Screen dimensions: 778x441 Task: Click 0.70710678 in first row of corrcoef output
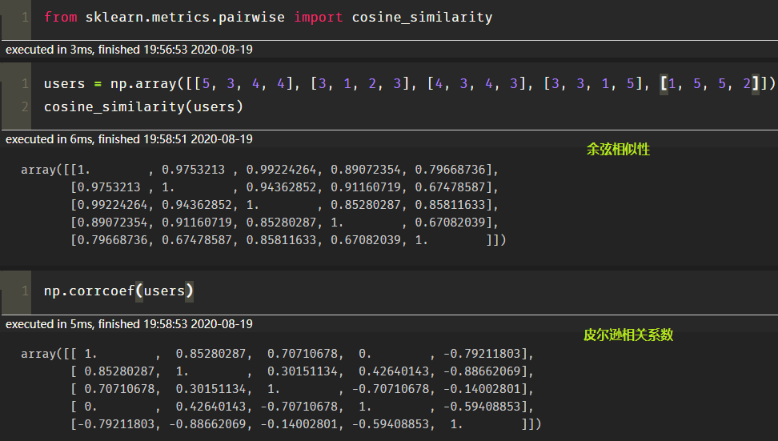click(302, 354)
